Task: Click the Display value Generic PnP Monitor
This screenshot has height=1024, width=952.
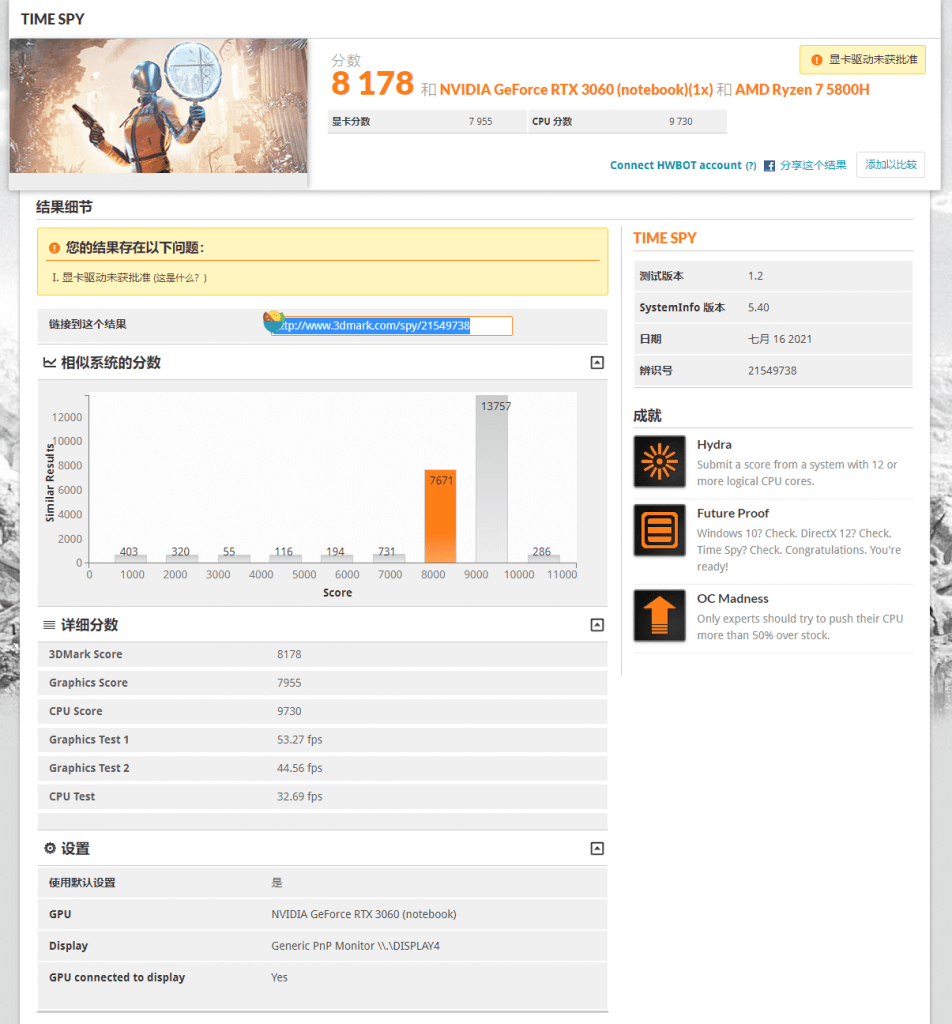Action: point(355,946)
